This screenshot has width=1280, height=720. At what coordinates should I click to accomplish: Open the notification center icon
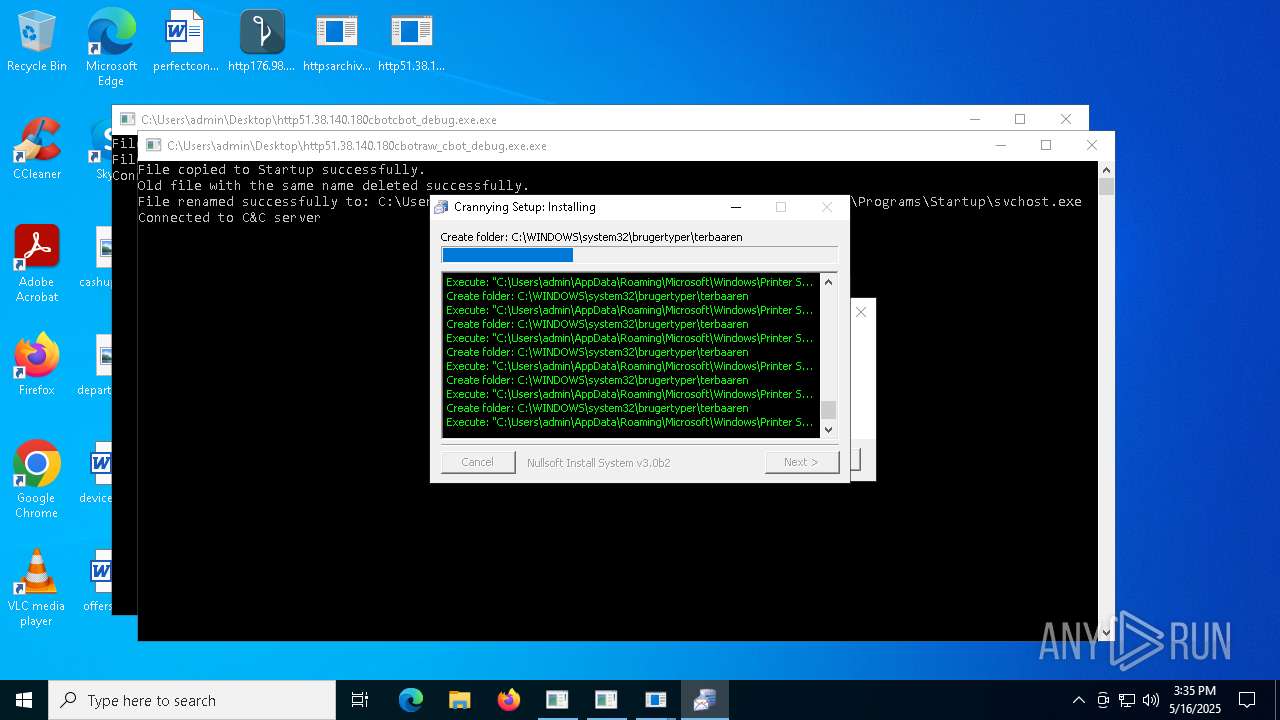click(x=1247, y=700)
